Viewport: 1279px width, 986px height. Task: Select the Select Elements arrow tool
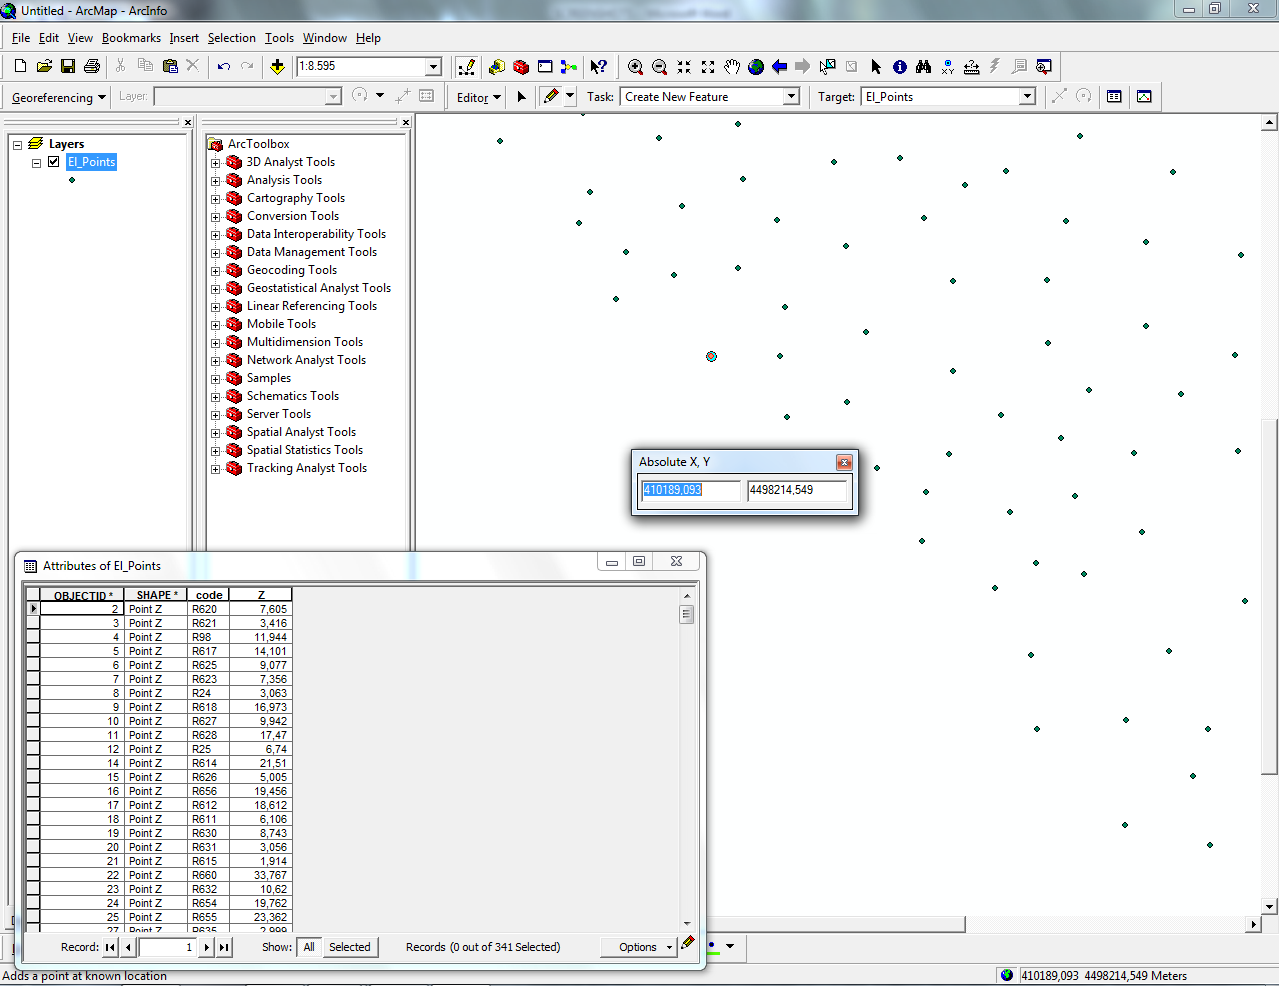click(x=876, y=67)
